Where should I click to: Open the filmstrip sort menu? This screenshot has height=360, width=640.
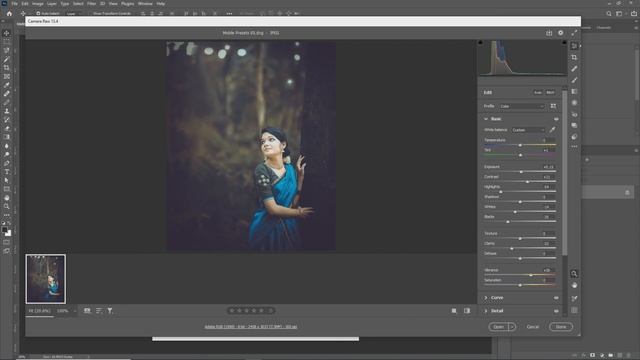(x=98, y=311)
